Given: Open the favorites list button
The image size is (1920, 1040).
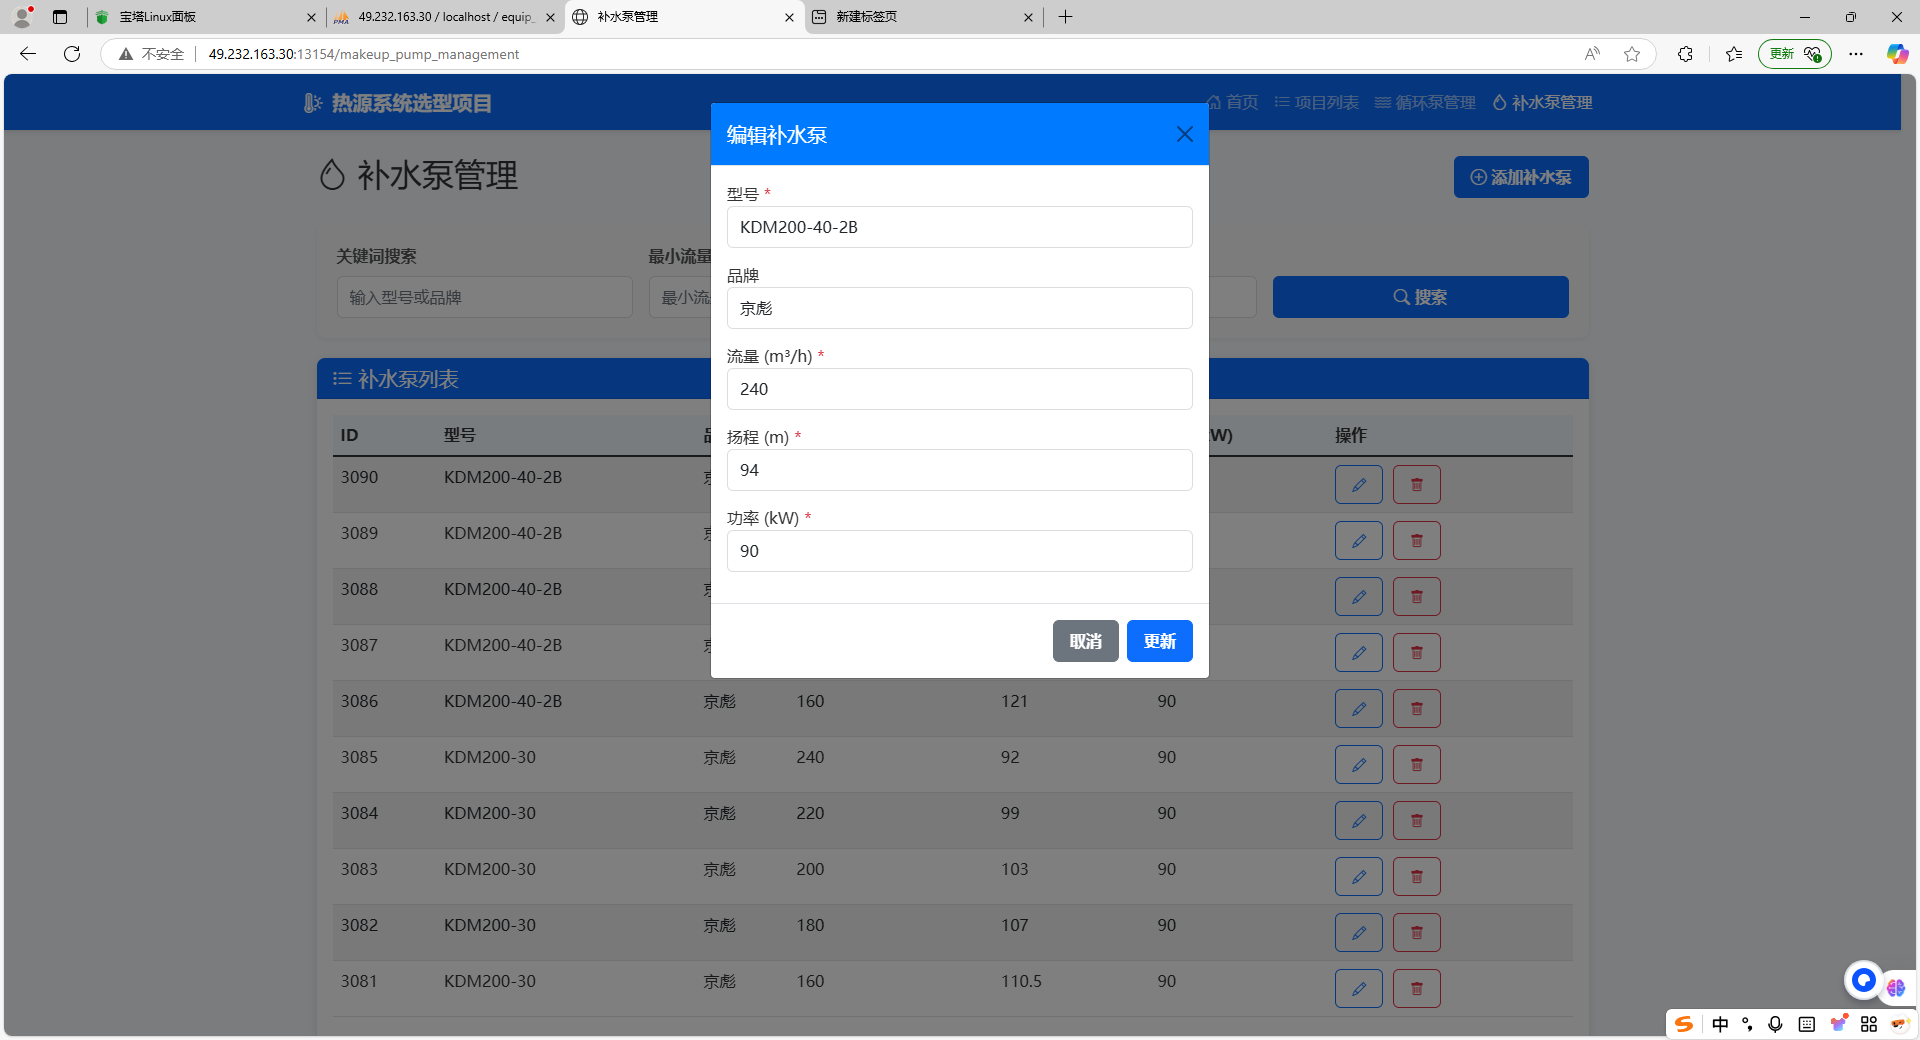Looking at the screenshot, I should pos(1734,54).
